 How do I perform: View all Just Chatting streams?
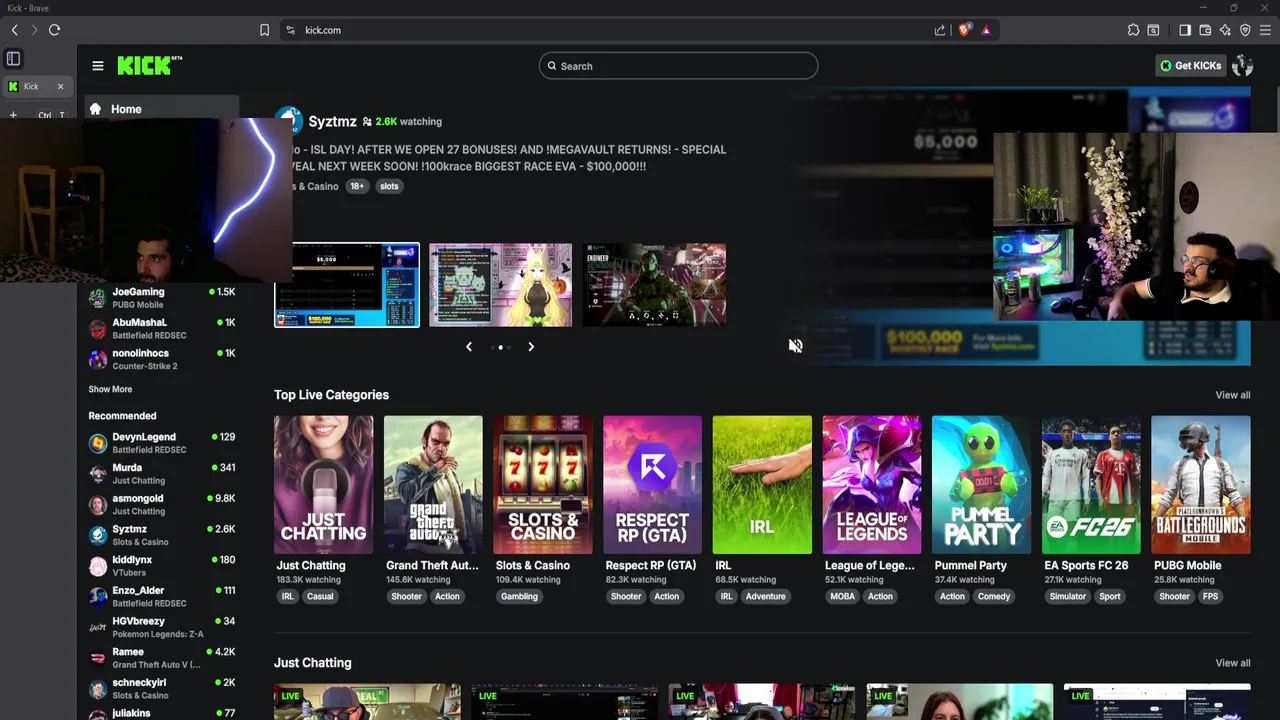1232,663
